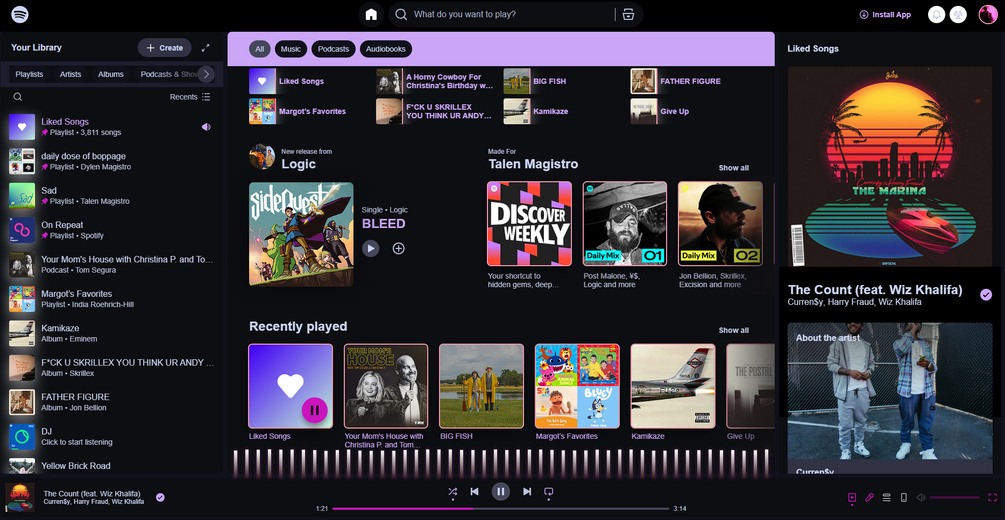This screenshot has width=1005, height=520.
Task: Adjust the volume slider
Action: (x=955, y=498)
